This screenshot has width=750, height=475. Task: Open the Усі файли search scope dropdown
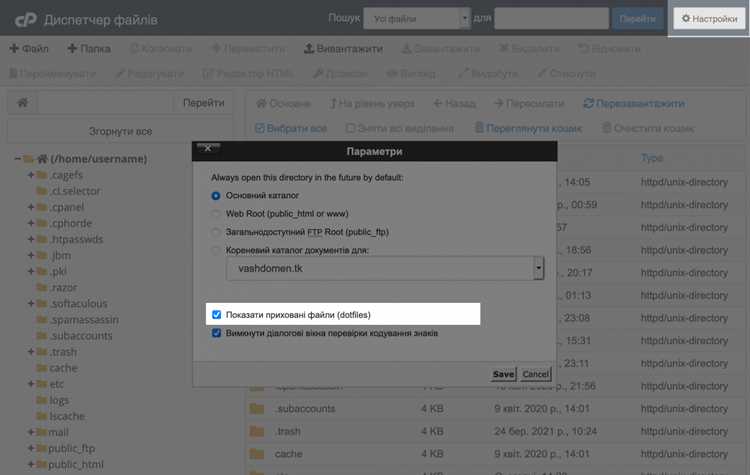[x=417, y=19]
